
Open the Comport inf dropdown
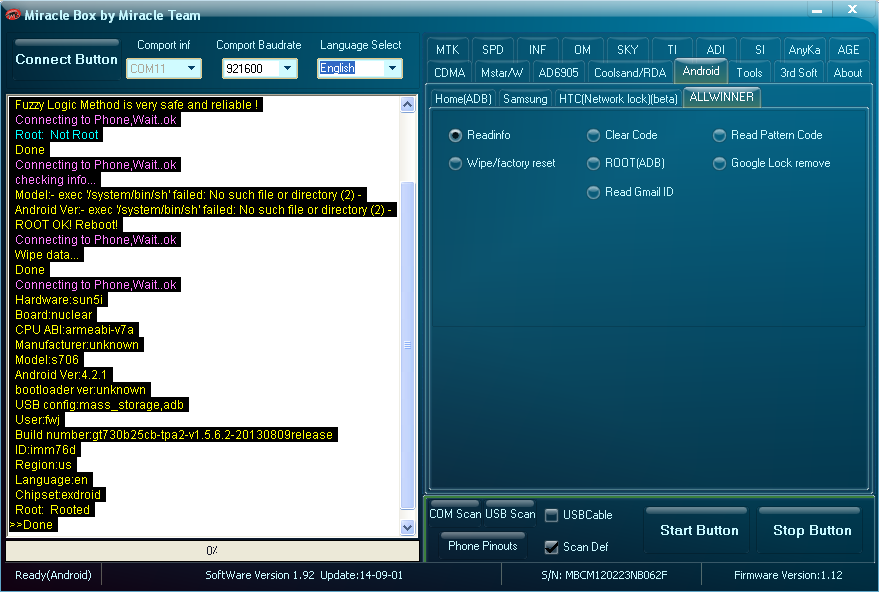pyautogui.click(x=192, y=68)
